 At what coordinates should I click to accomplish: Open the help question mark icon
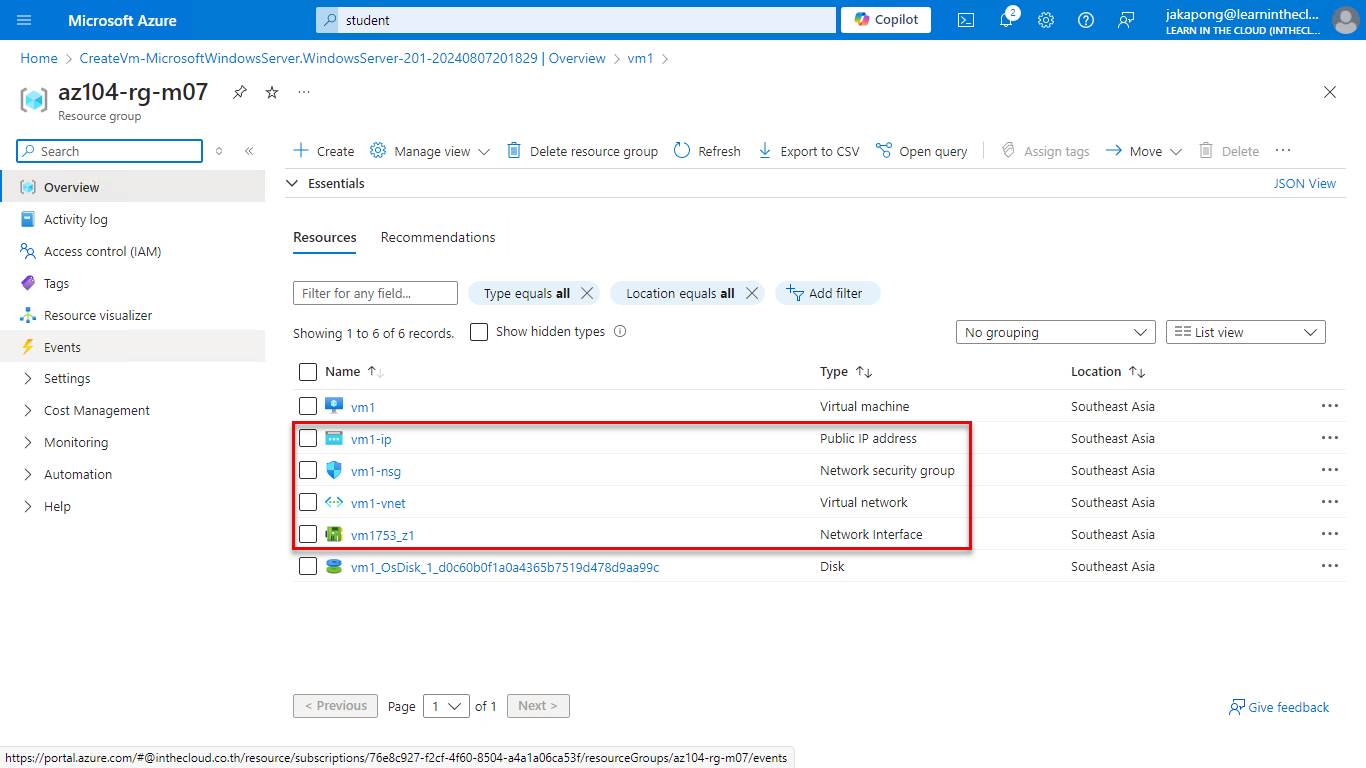click(1086, 20)
